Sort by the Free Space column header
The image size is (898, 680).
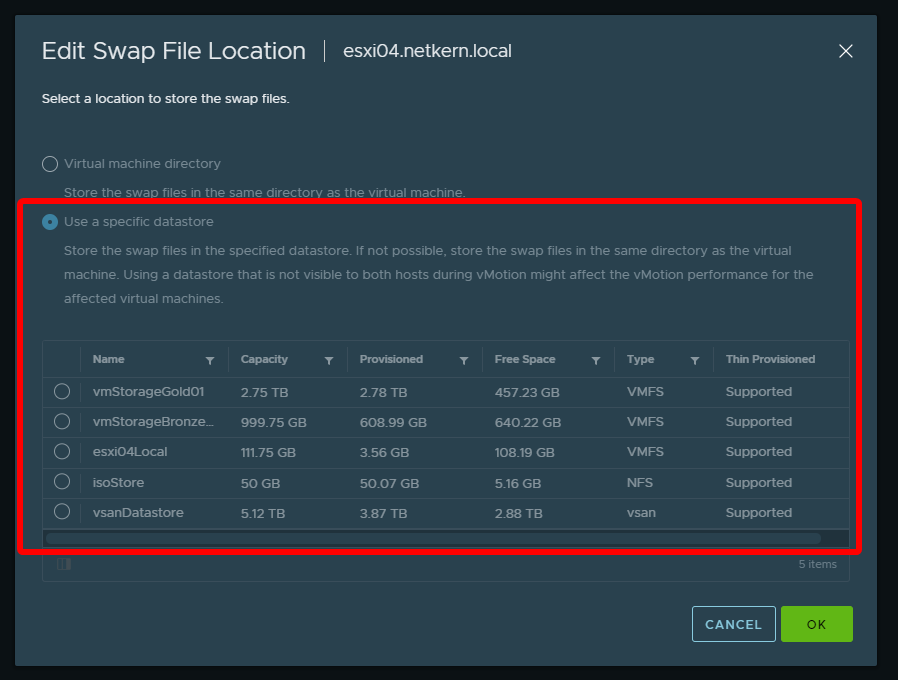(x=525, y=359)
